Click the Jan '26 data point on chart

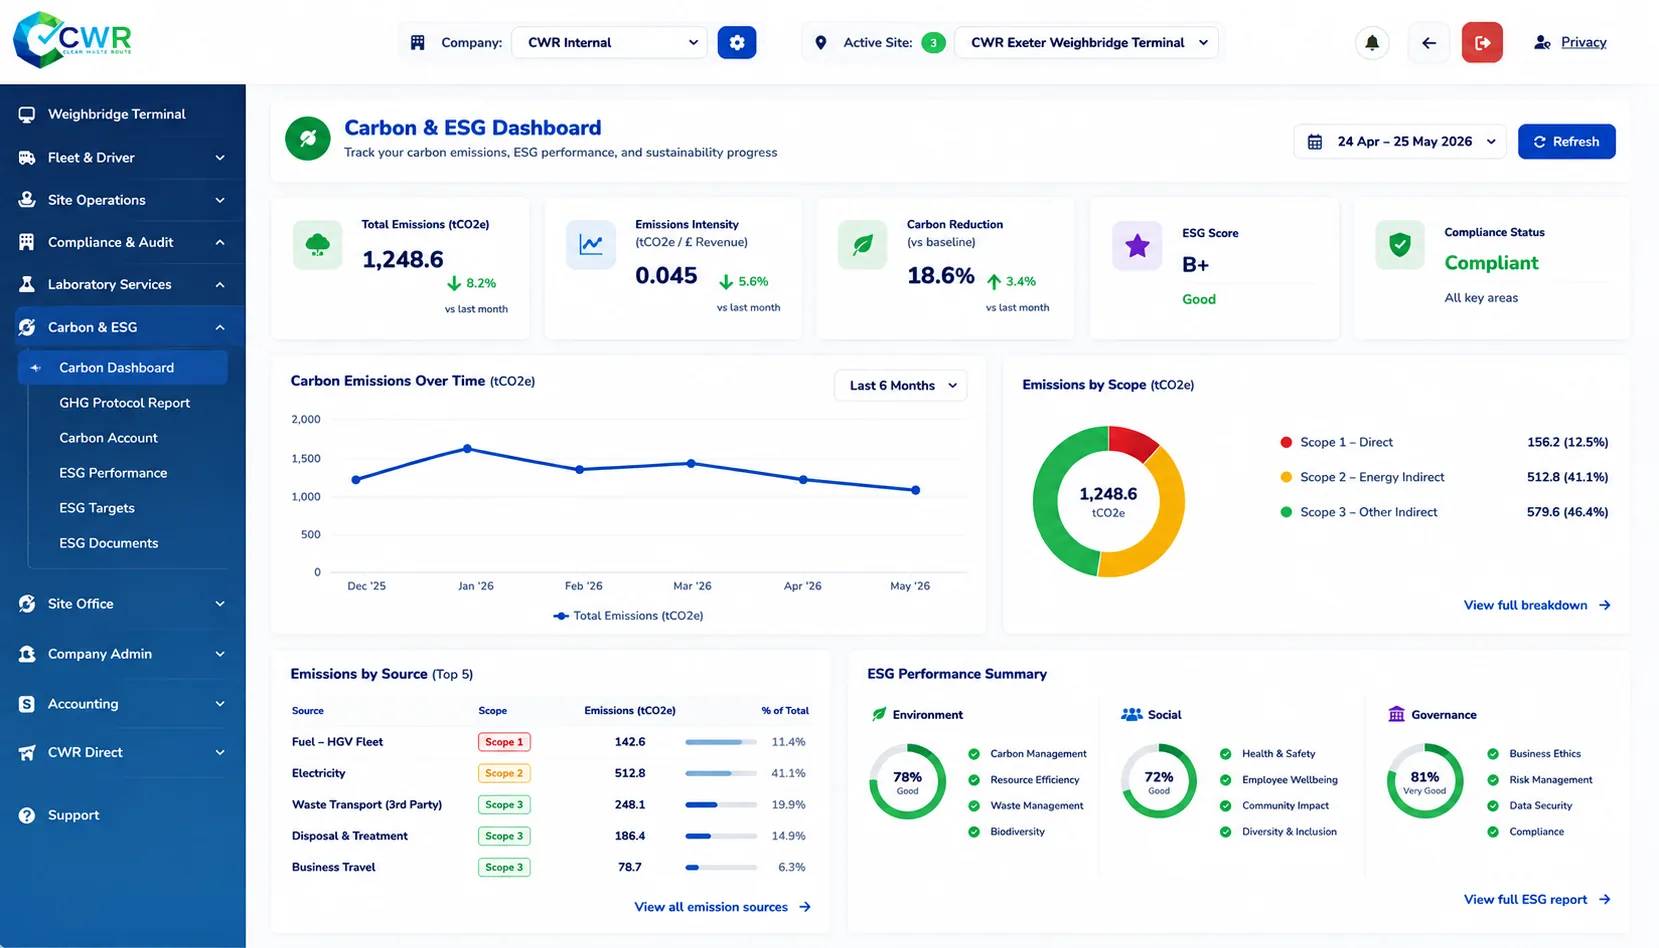(x=468, y=449)
